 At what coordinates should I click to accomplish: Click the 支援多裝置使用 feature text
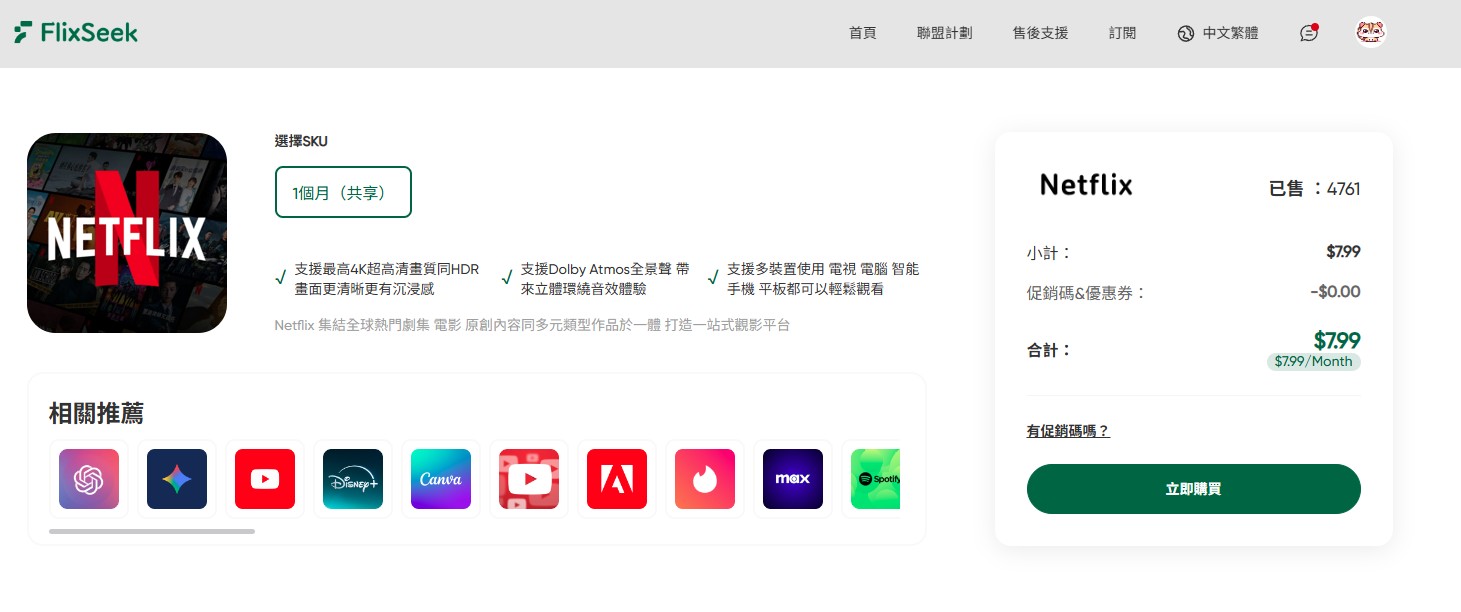[x=822, y=279]
